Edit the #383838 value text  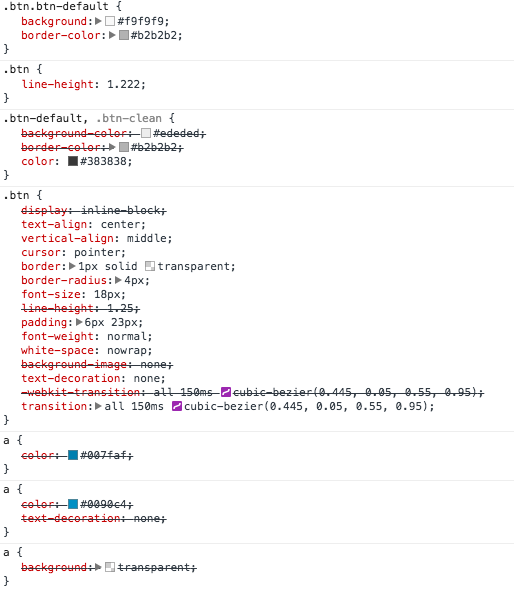[103, 162]
